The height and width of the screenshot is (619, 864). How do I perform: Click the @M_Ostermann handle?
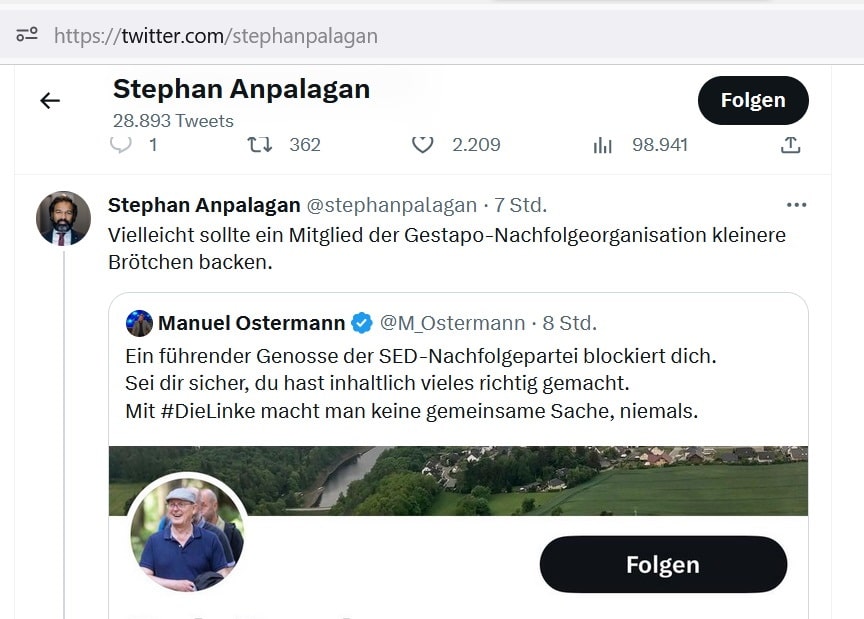449,322
